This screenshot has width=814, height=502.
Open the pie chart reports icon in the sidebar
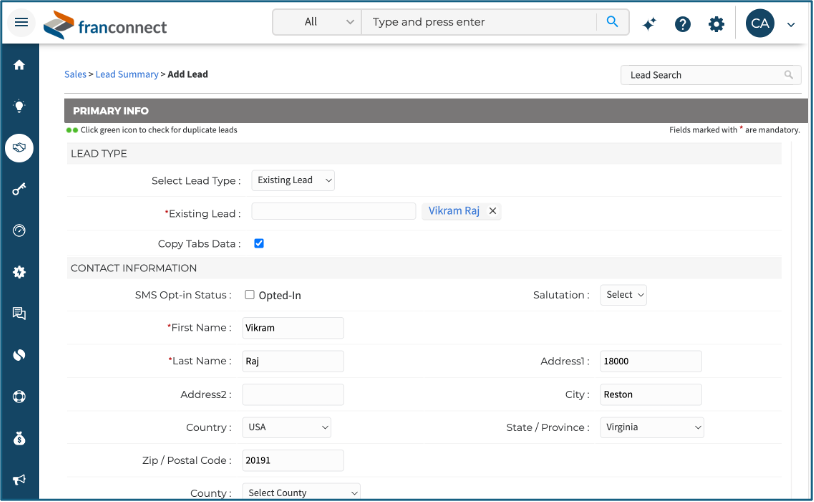point(19,355)
